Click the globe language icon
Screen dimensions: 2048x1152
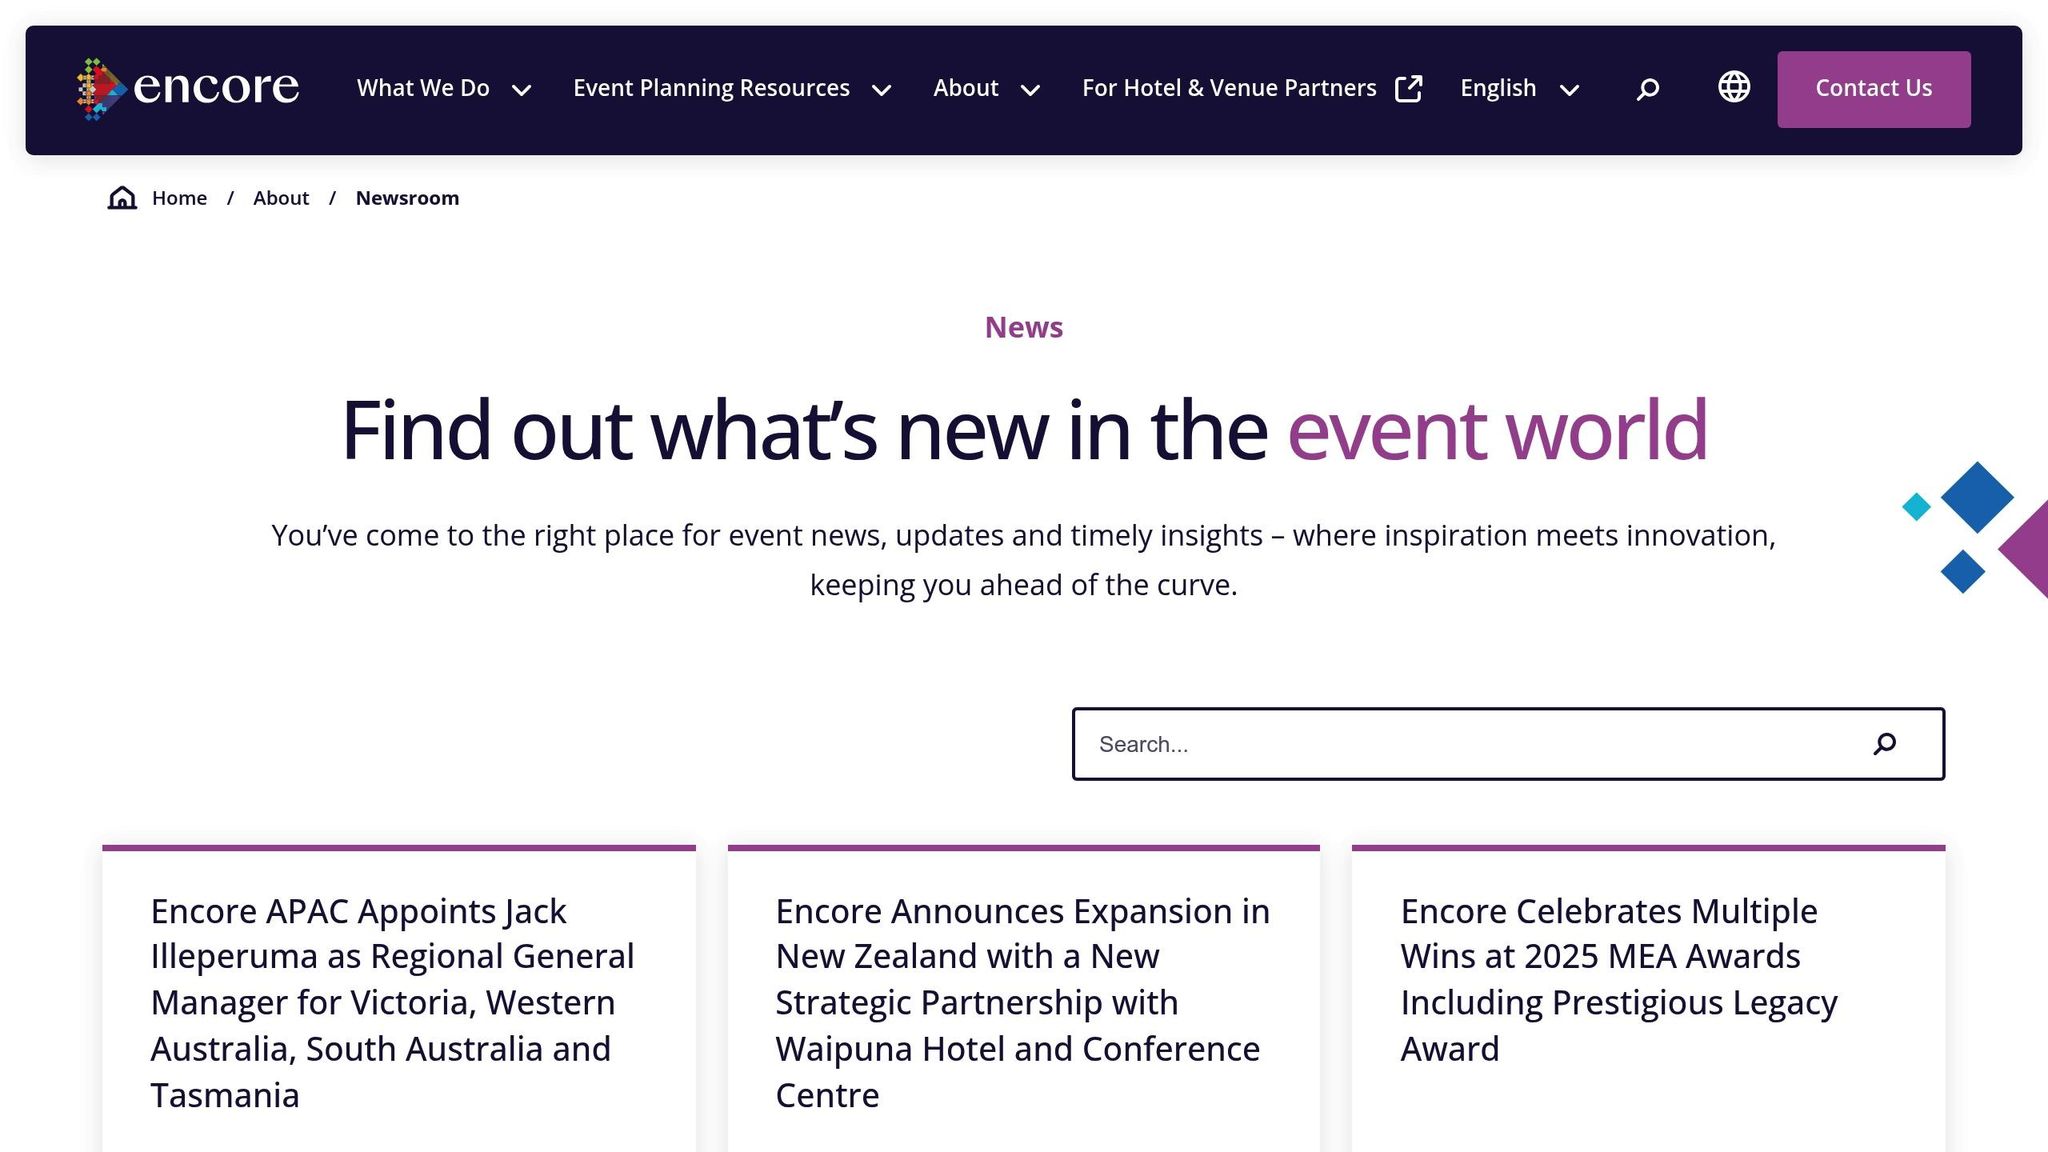click(1734, 88)
